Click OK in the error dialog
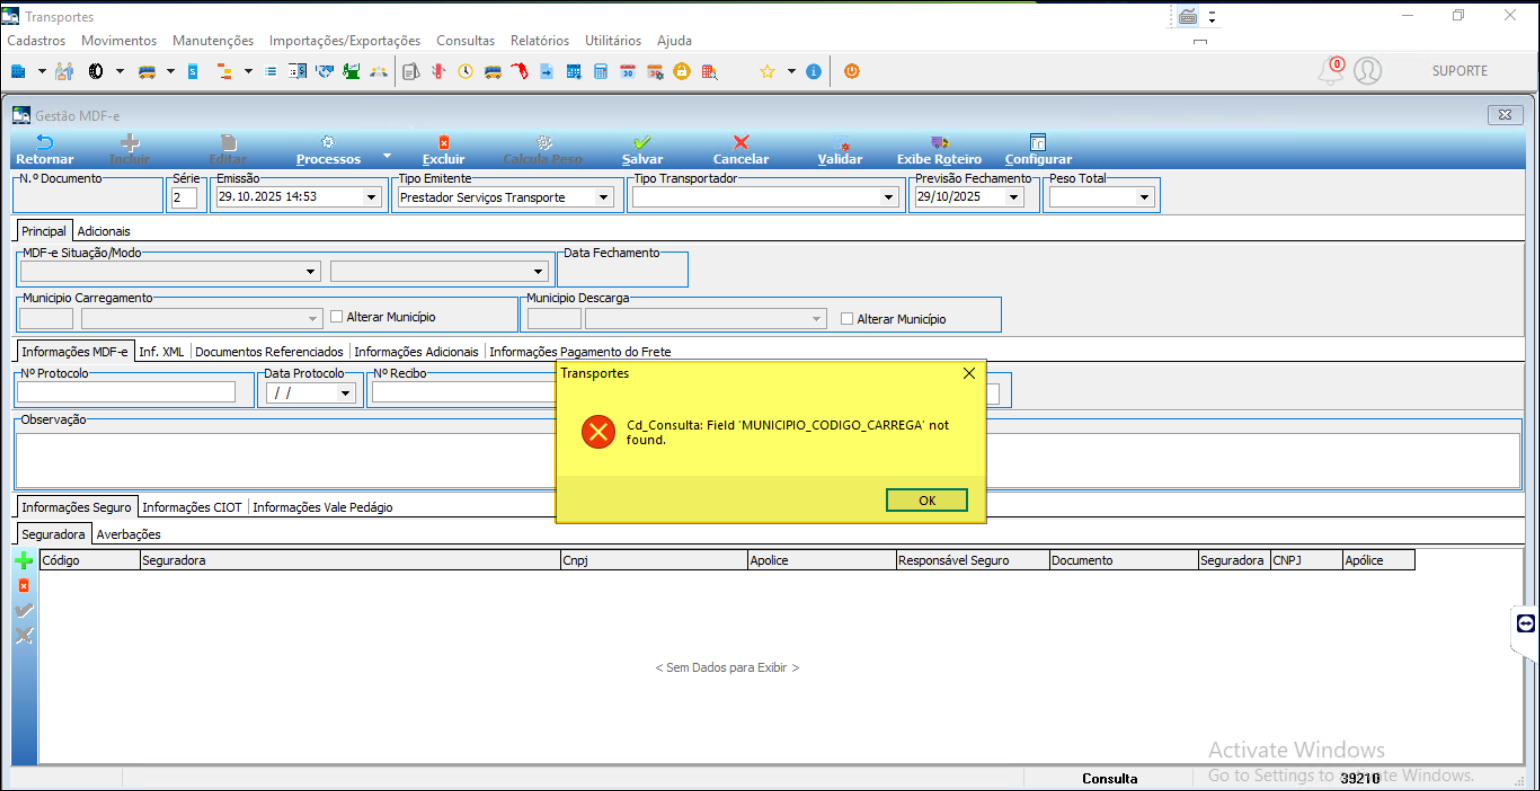This screenshot has height=791, width=1540. tap(926, 500)
